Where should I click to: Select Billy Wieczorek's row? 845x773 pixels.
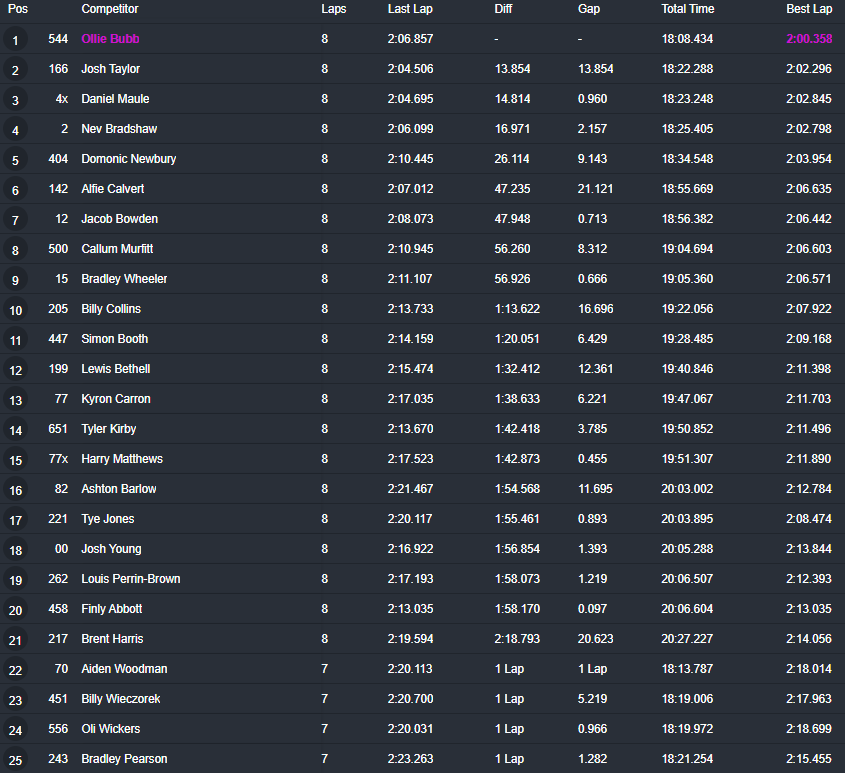click(120, 699)
